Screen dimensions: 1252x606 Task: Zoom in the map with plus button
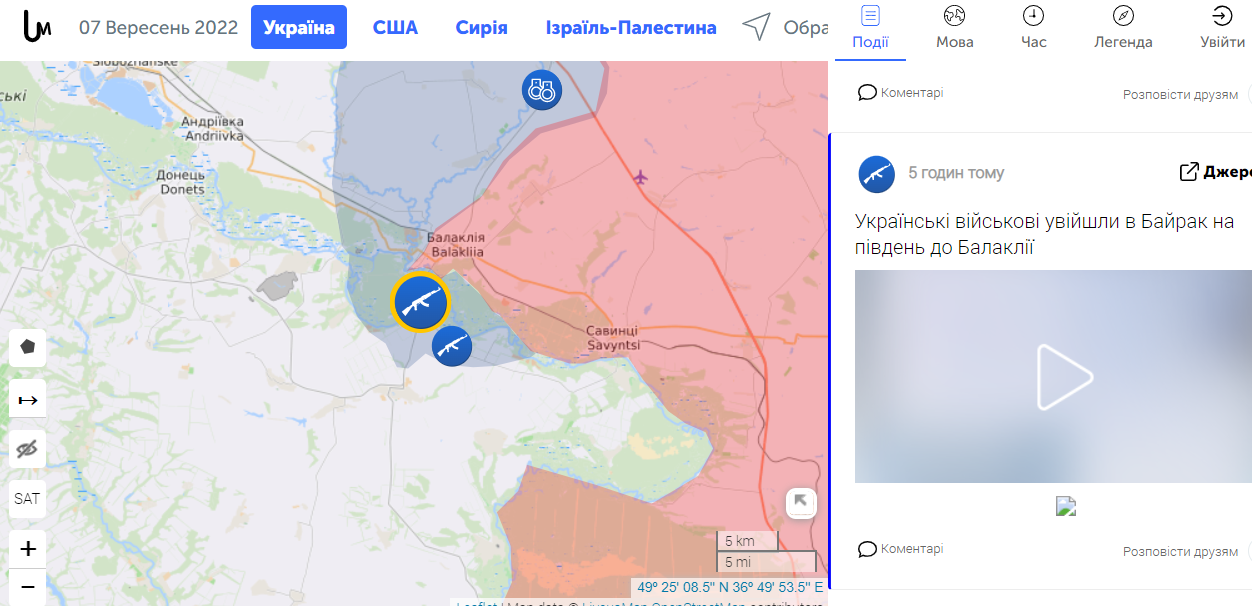(x=28, y=548)
